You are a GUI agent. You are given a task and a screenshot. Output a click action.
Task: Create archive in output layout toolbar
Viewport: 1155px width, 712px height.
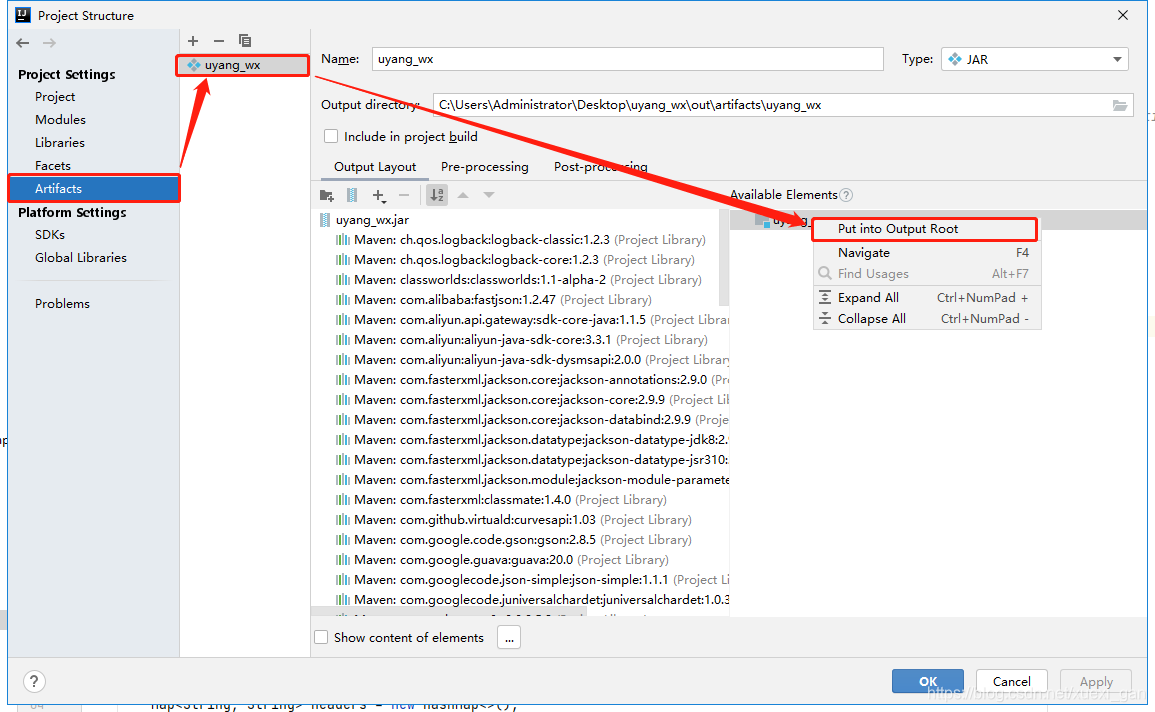point(352,195)
